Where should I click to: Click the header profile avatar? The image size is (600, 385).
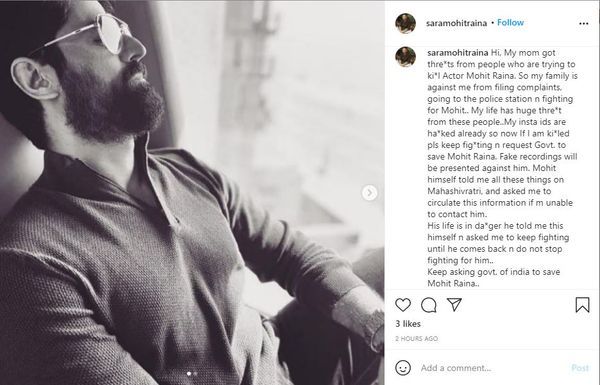coord(406,23)
